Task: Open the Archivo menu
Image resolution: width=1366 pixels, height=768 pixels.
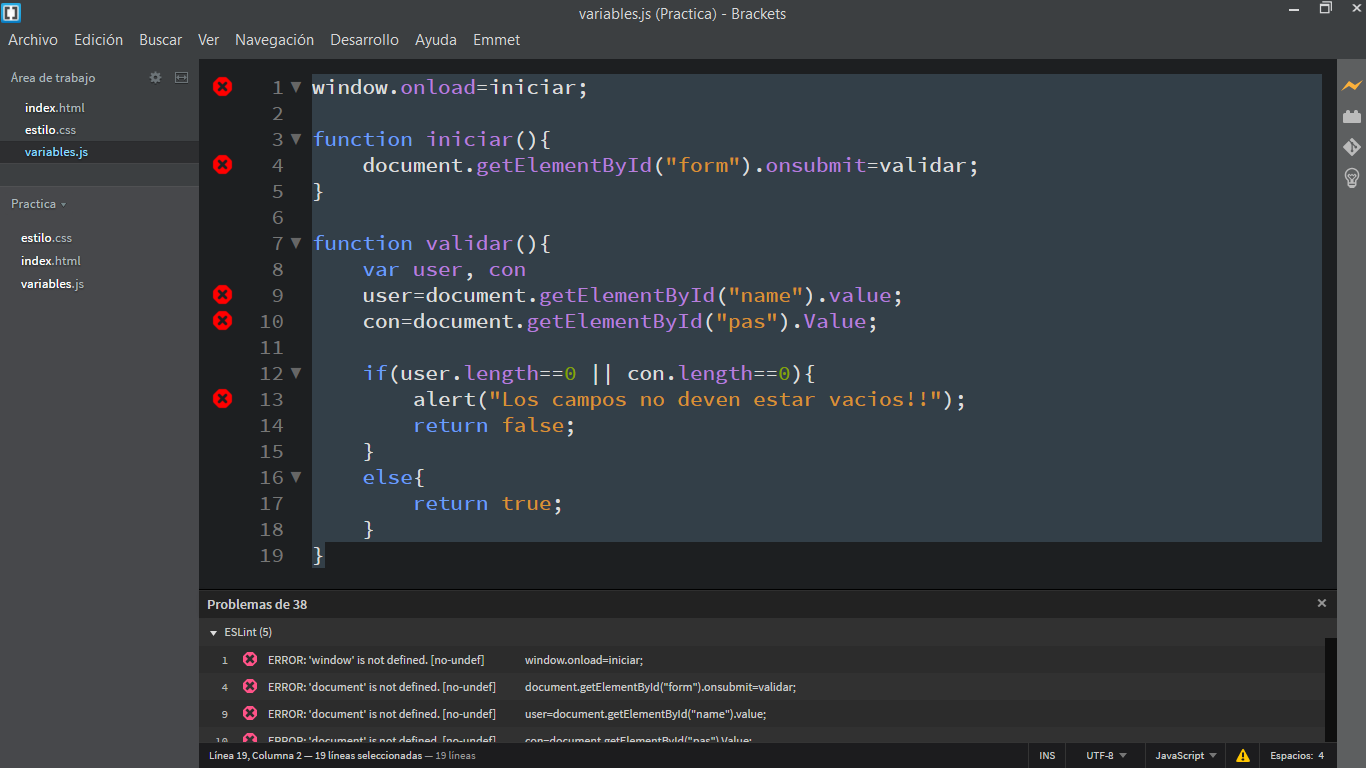Action: [x=33, y=40]
